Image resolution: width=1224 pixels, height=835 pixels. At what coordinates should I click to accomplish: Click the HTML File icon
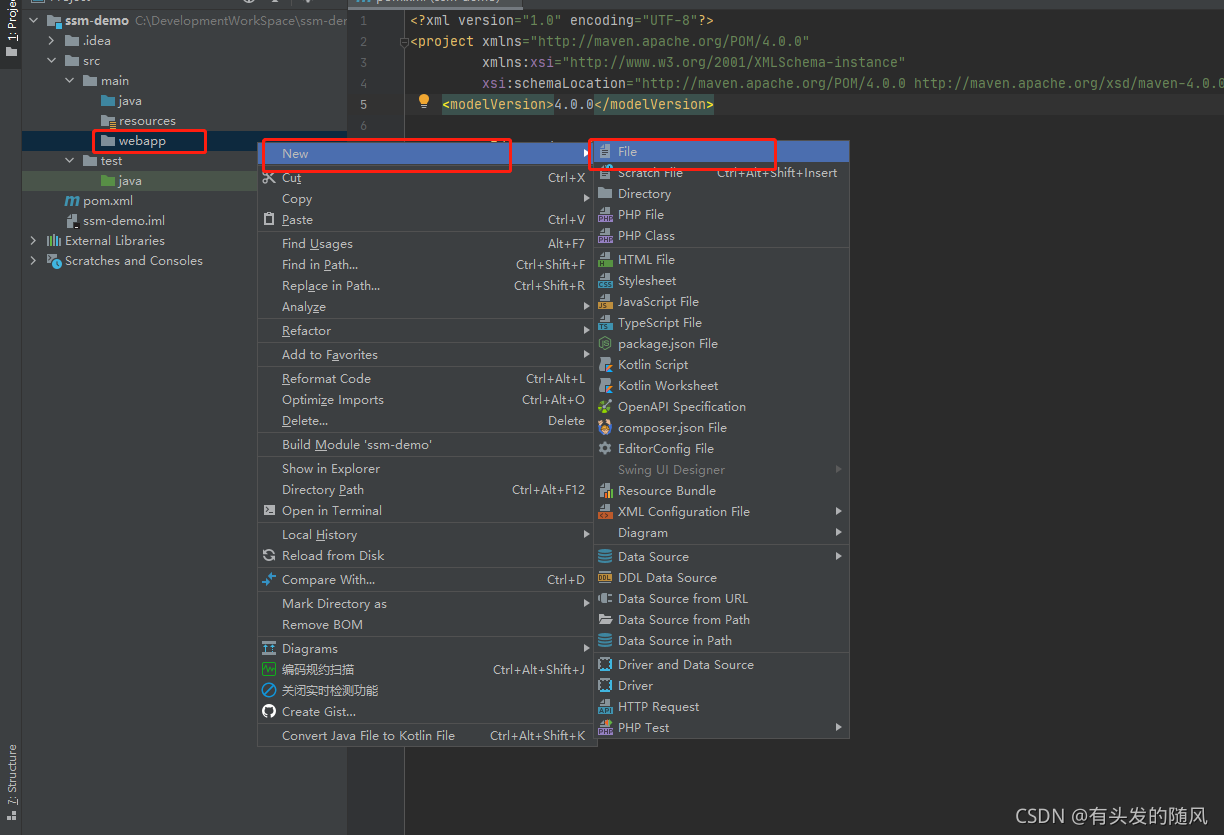coord(605,260)
